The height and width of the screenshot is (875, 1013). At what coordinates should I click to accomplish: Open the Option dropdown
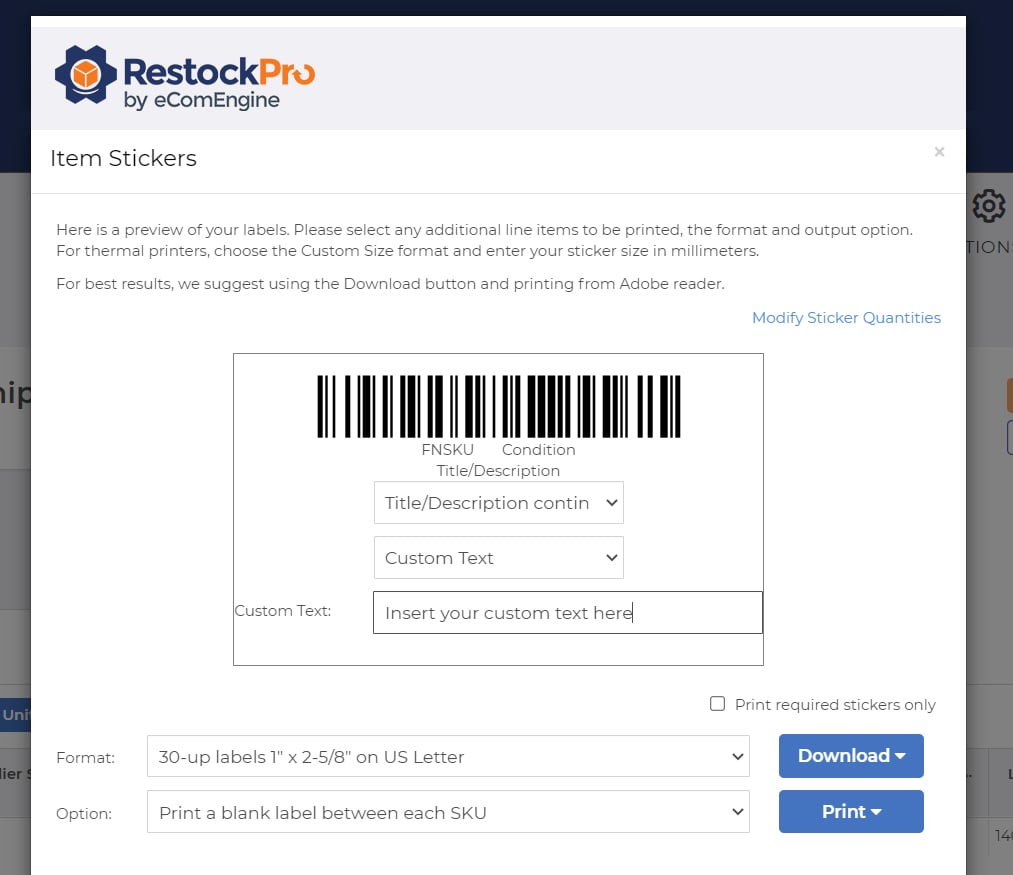pos(448,812)
